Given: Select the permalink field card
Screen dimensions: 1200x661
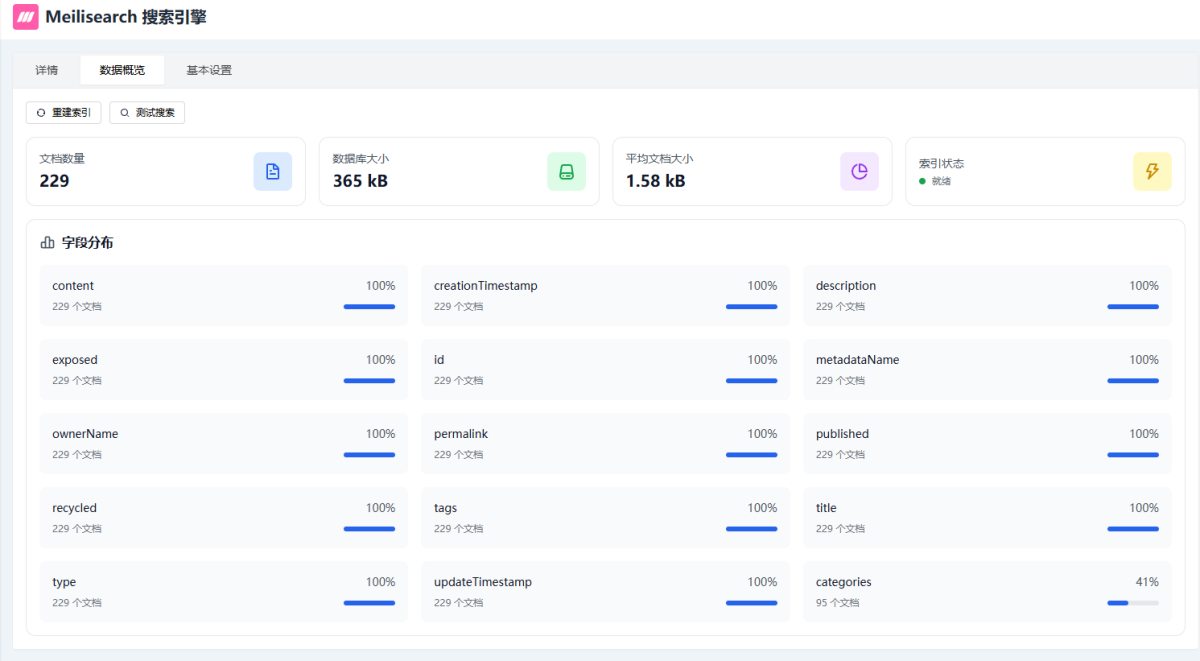Looking at the screenshot, I should point(604,443).
